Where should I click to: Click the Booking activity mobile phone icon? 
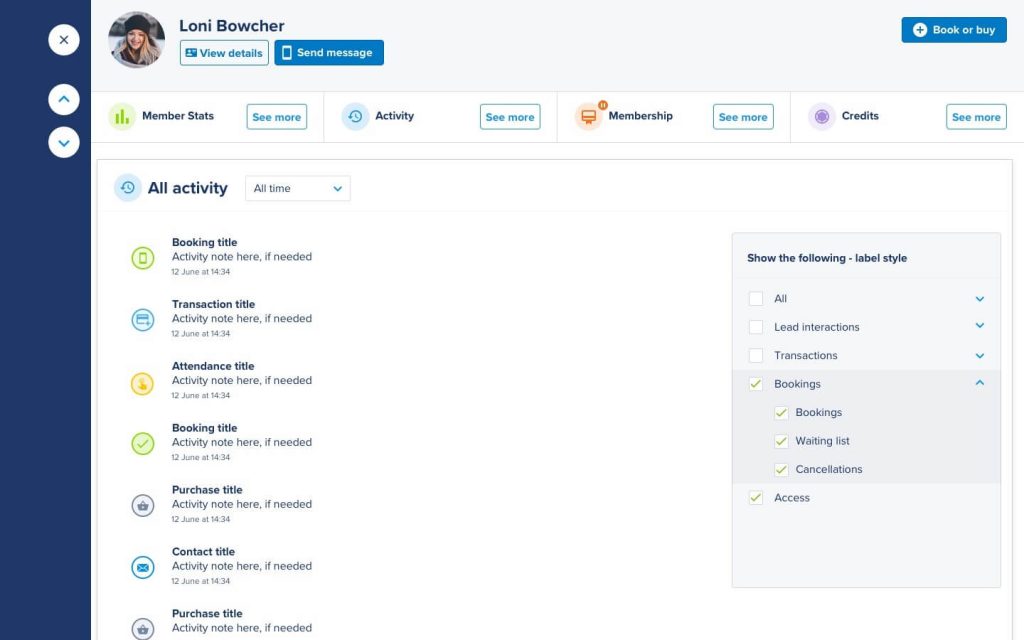(x=141, y=257)
